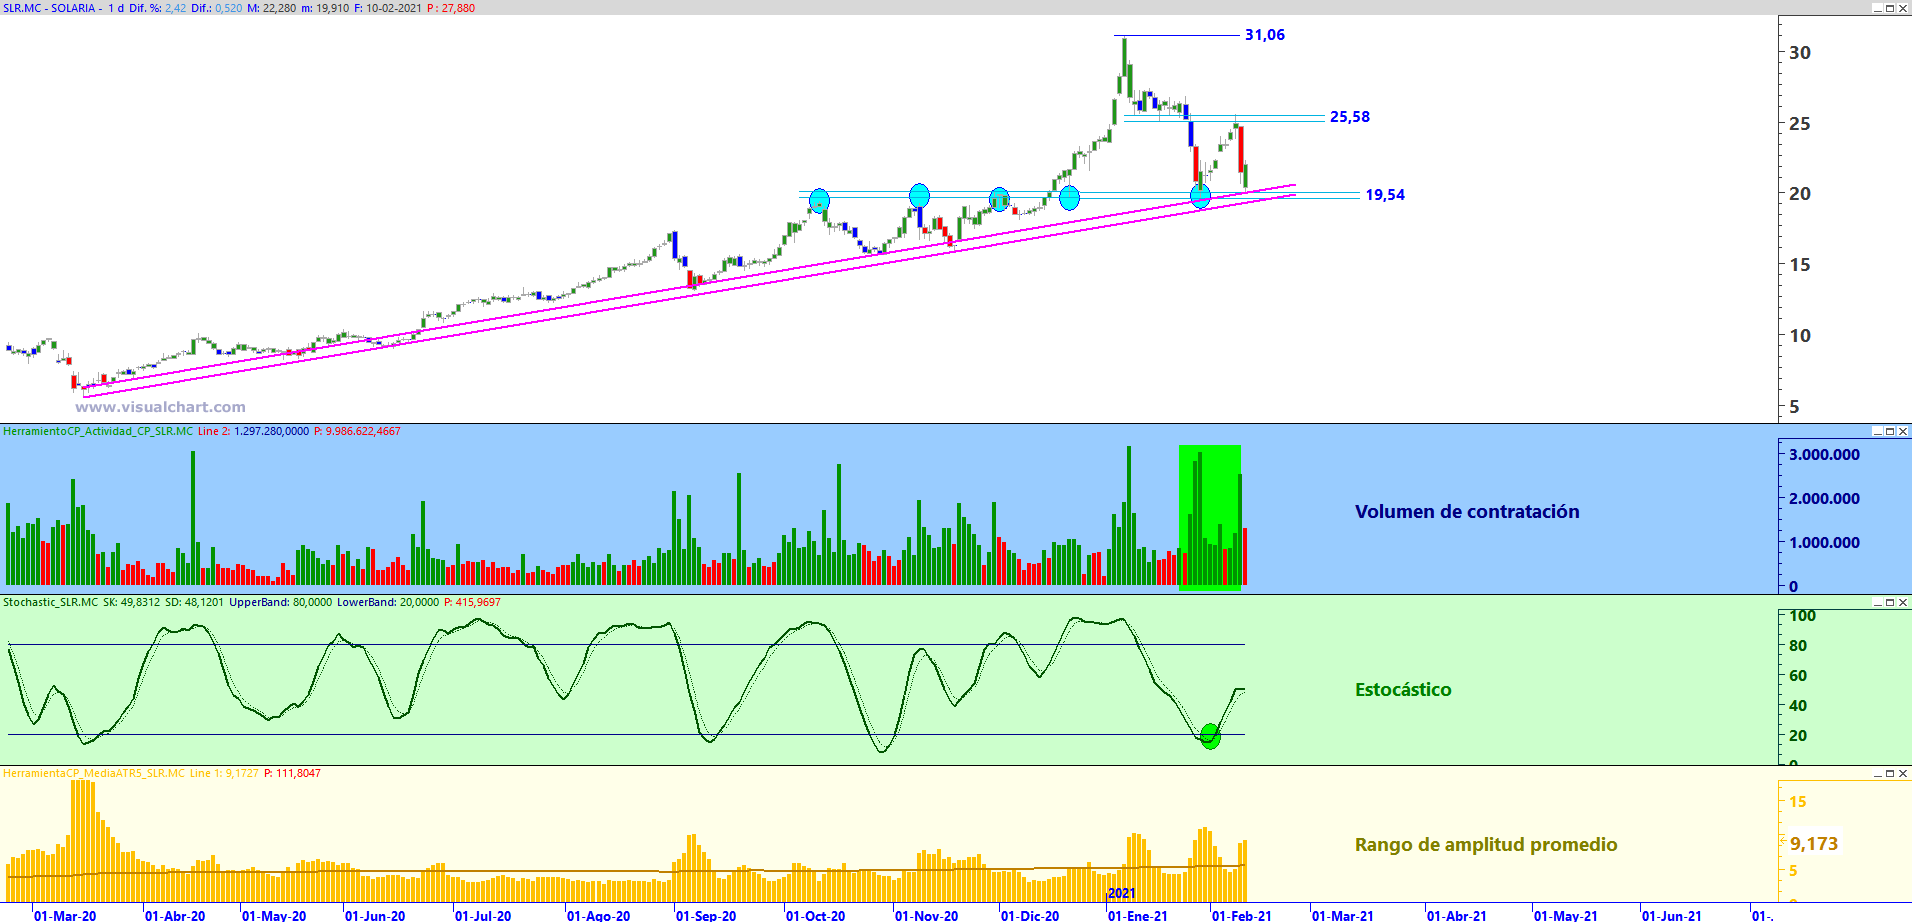
Task: Click the 'Rango de amplitud promedio' annotation
Action: pos(1486,845)
